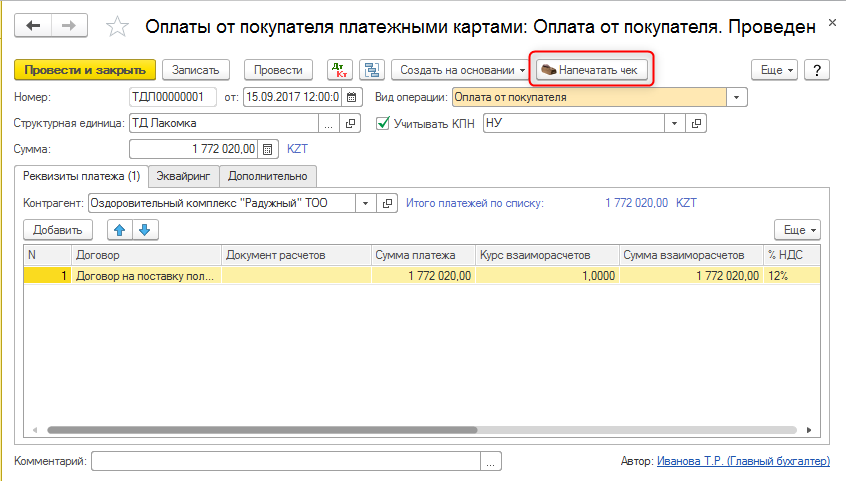This screenshot has height=481, width=846.
Task: Toggle the Учитывать КПН checkbox
Action: (x=383, y=123)
